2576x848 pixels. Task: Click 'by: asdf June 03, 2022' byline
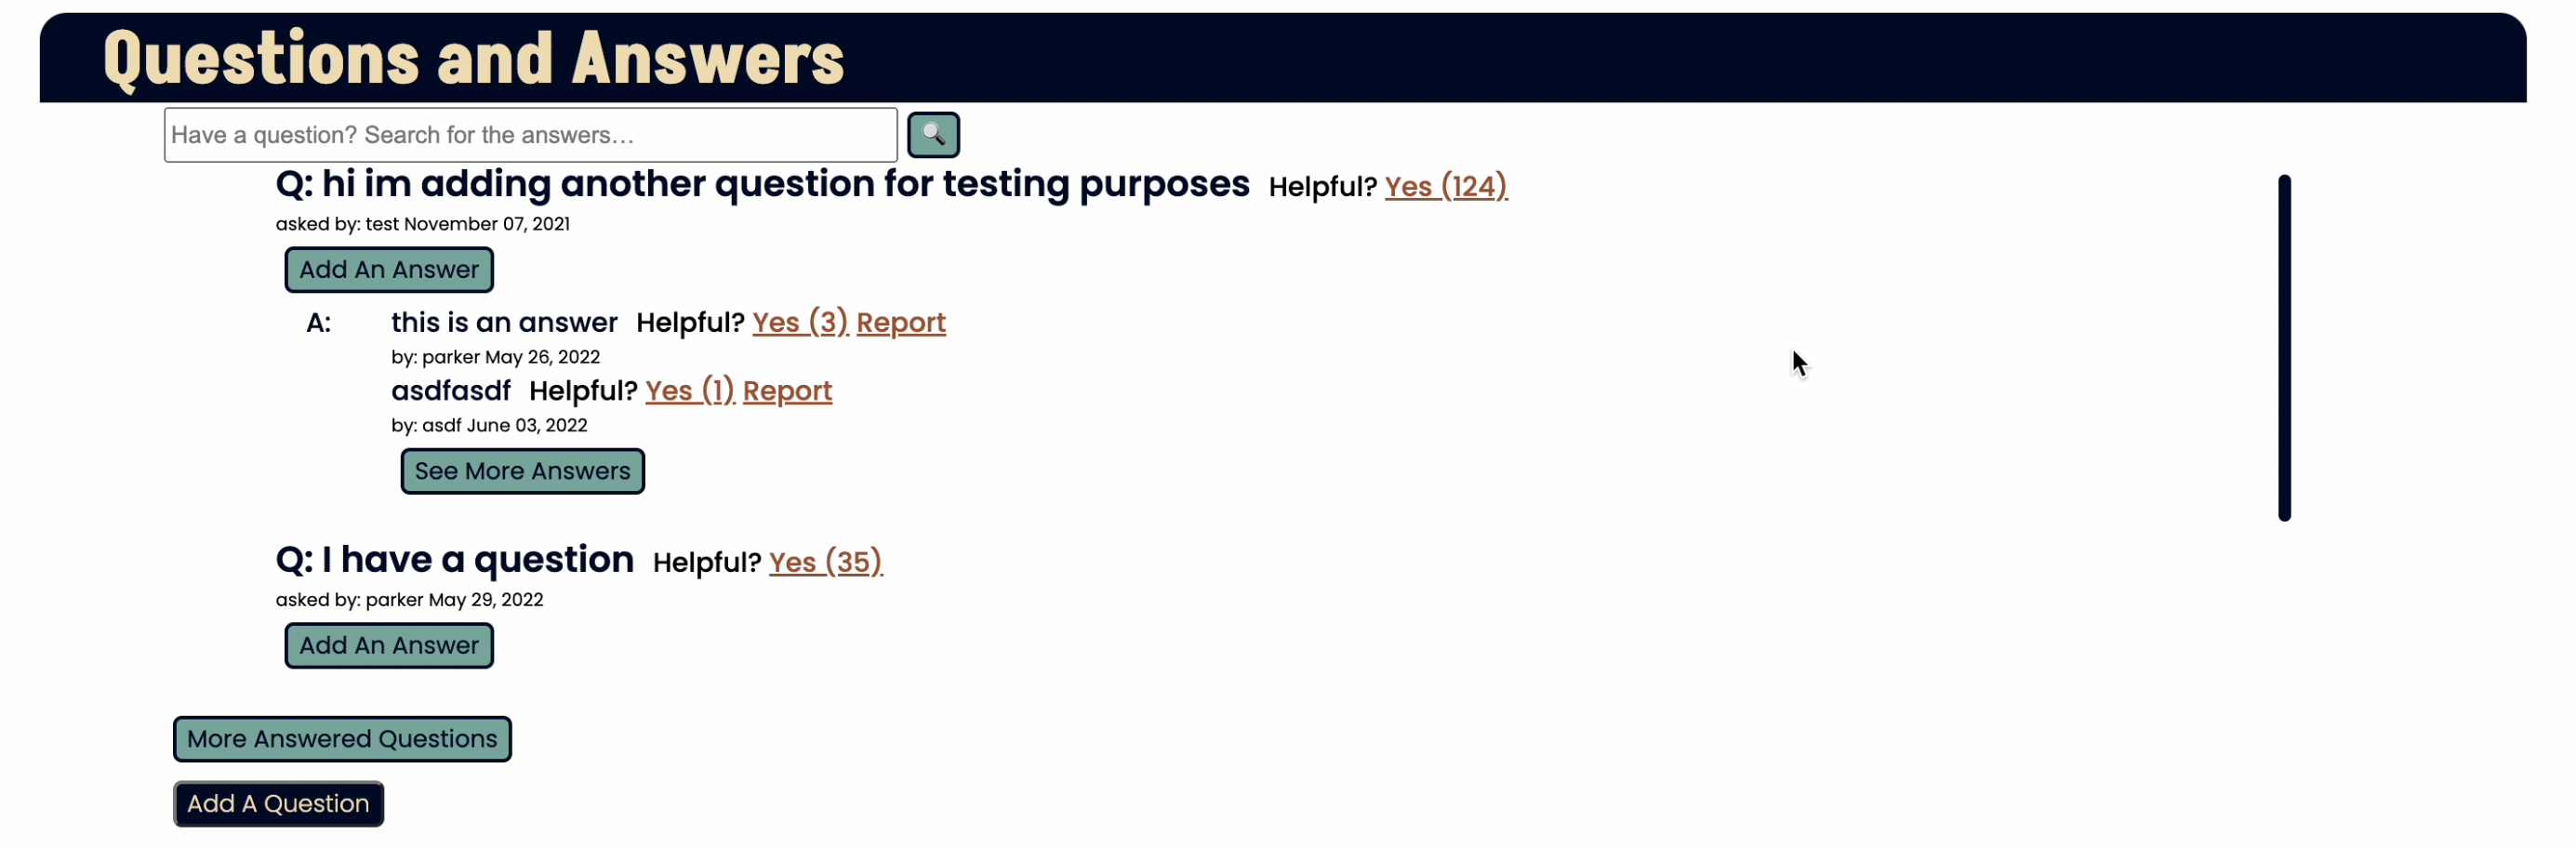pos(489,425)
